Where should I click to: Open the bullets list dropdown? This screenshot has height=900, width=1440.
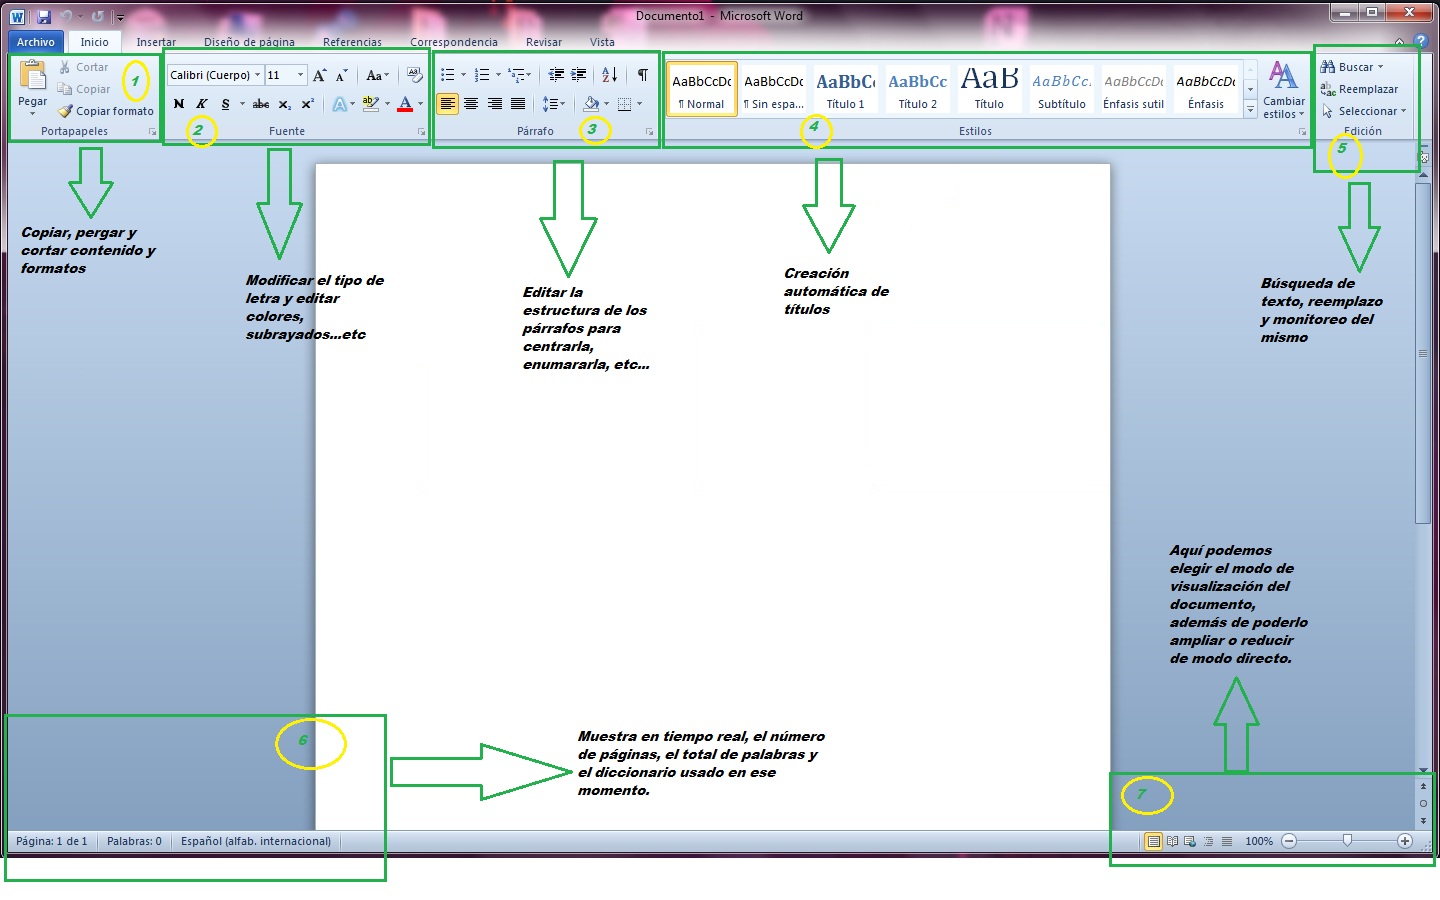pos(463,75)
